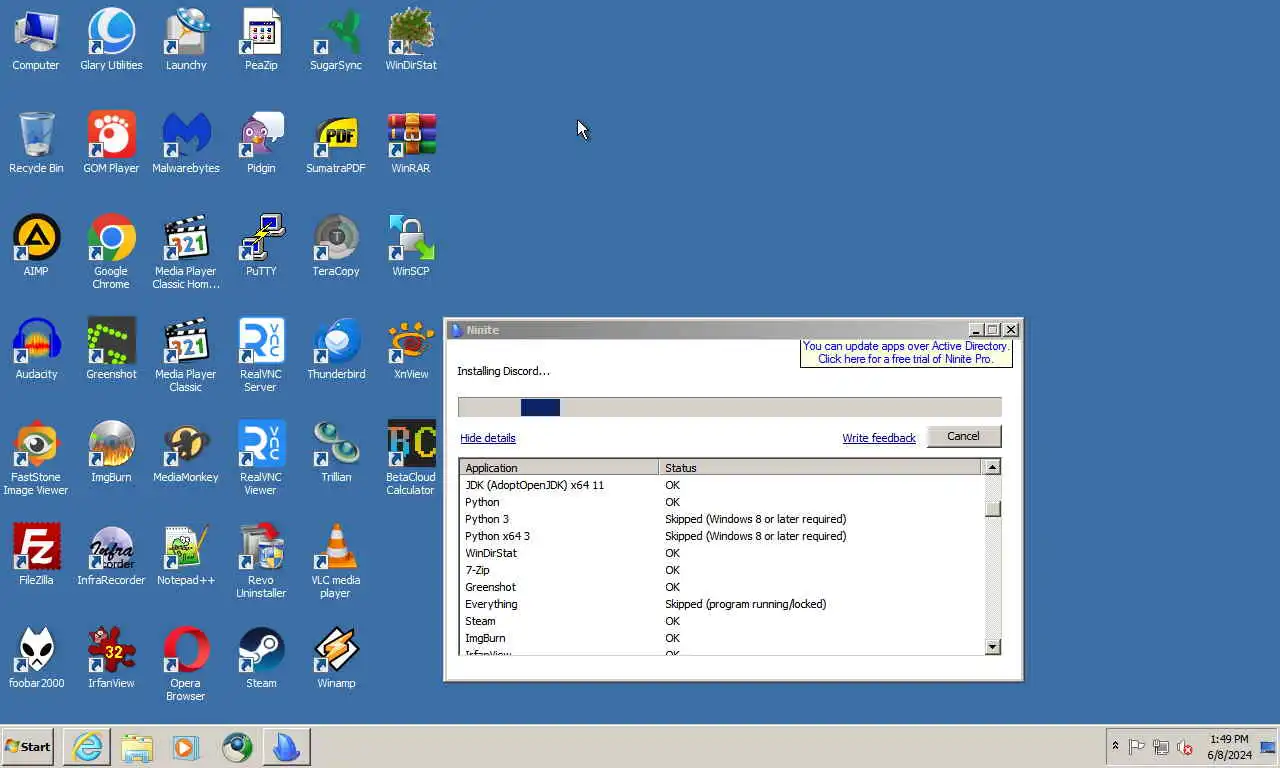Select the Python x64 3 row
Image resolution: width=1280 pixels, height=768 pixels.
721,536
